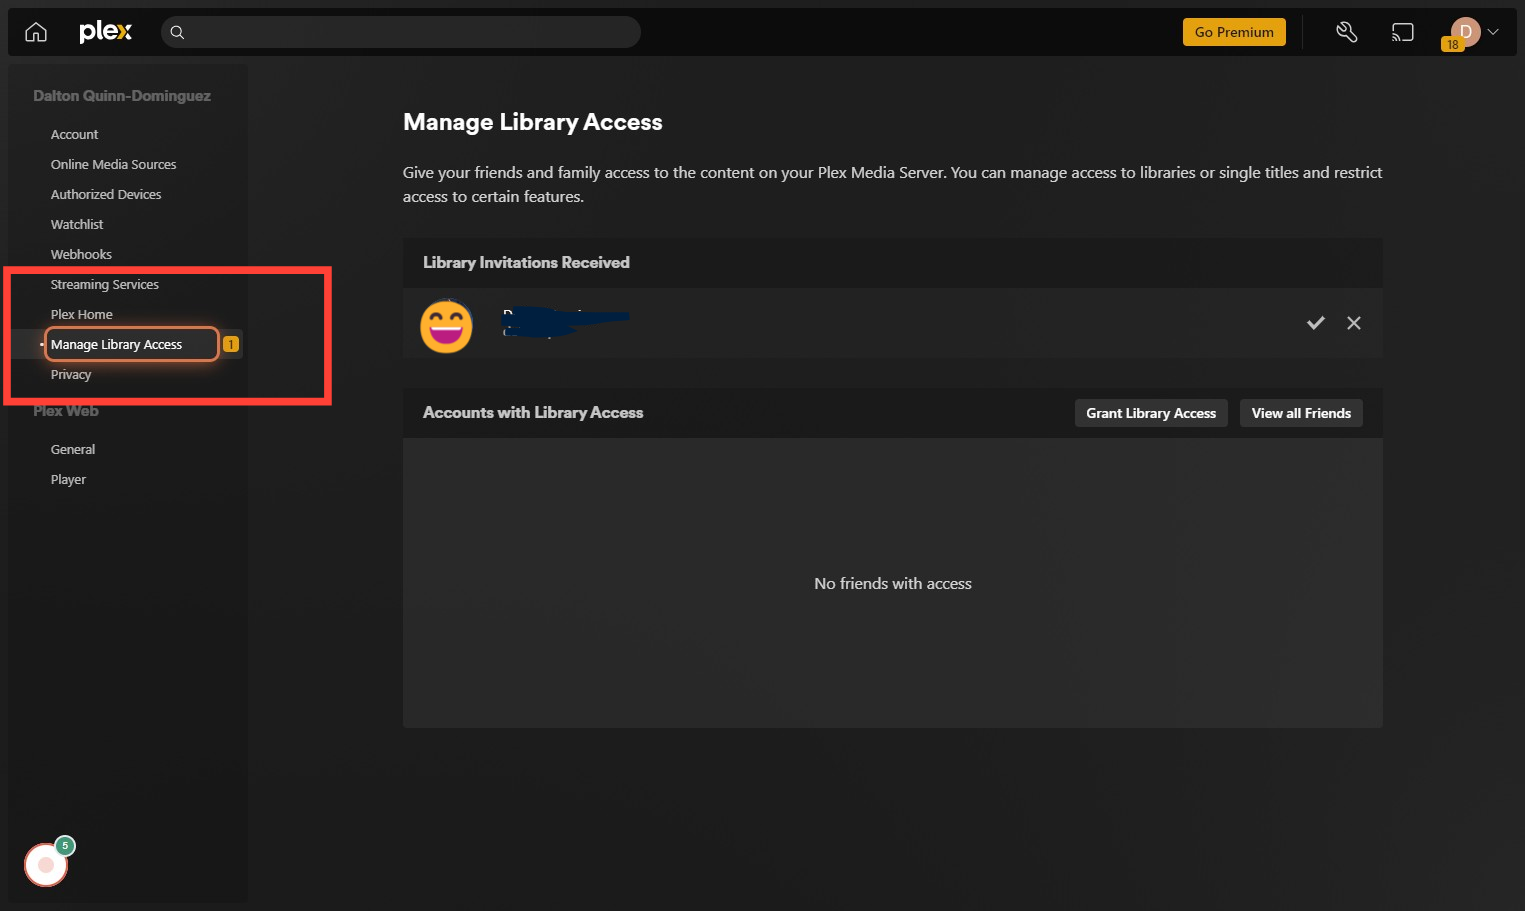Click the Library Invitations Received header

[x=526, y=262]
